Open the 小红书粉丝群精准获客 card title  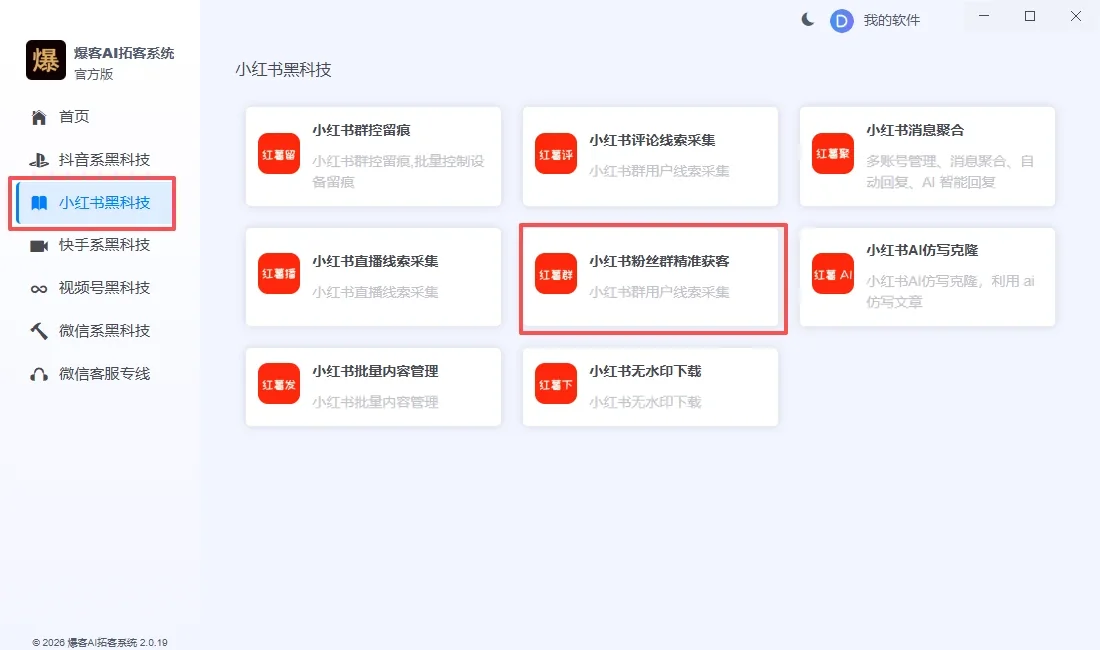pos(659,262)
